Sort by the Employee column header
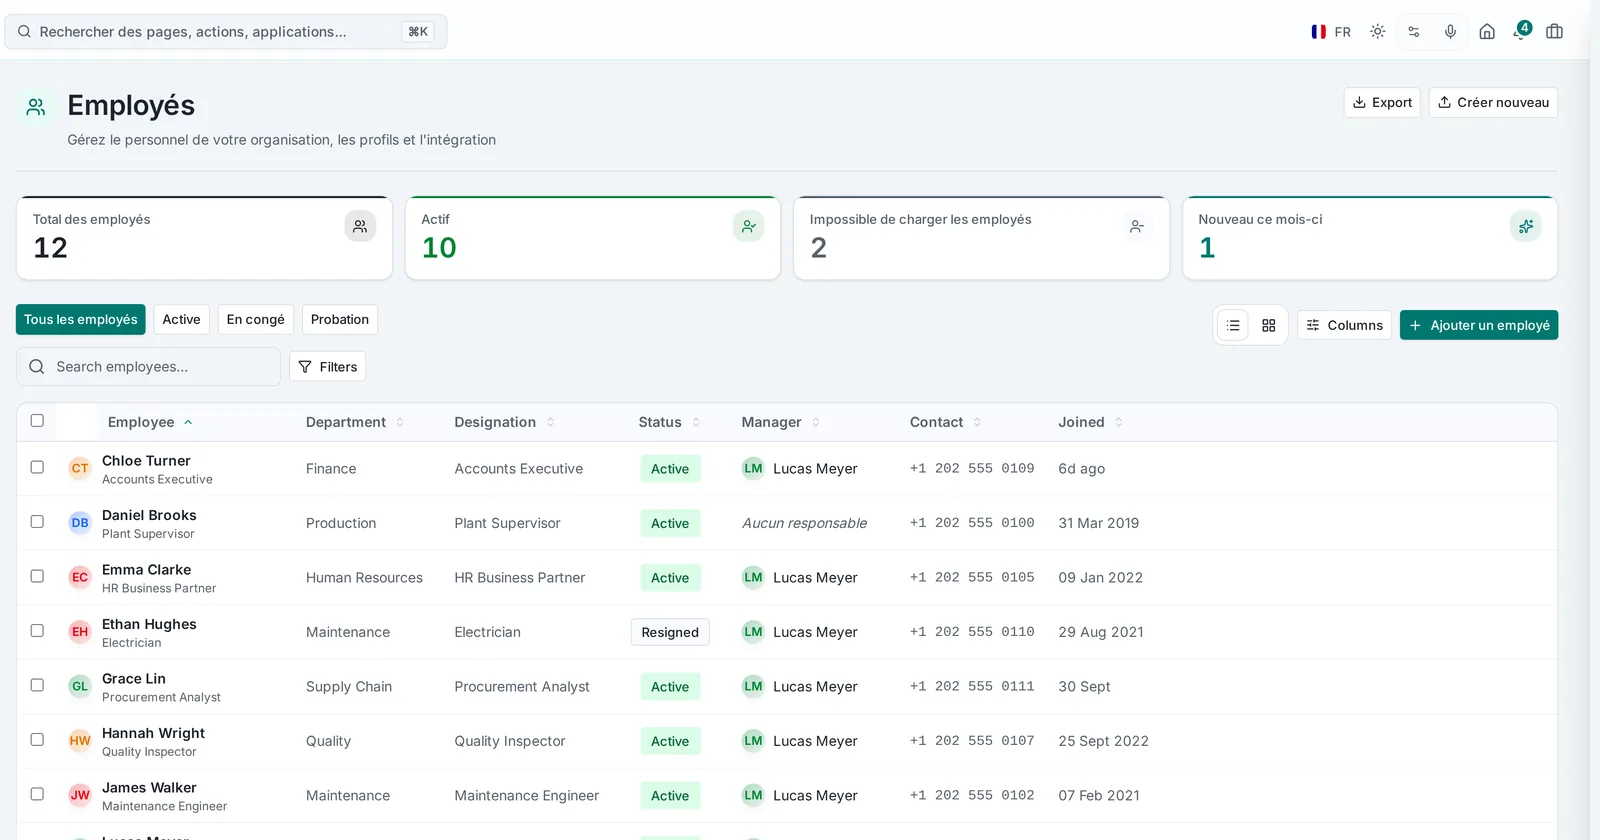Viewport: 1600px width, 840px height. pyautogui.click(x=150, y=422)
